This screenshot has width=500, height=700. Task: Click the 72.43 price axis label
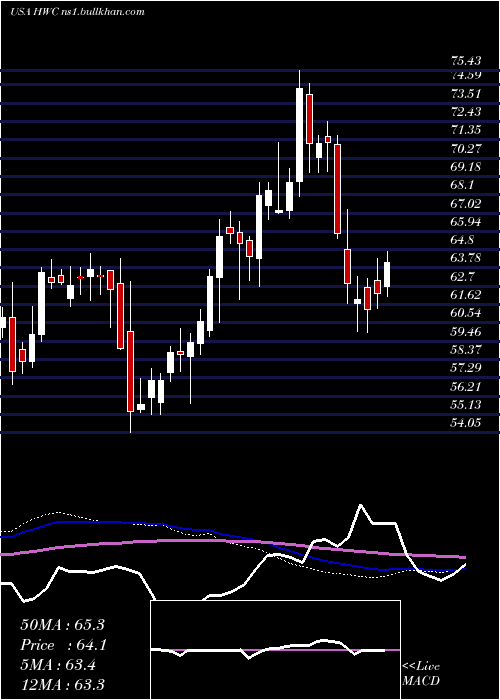point(466,112)
